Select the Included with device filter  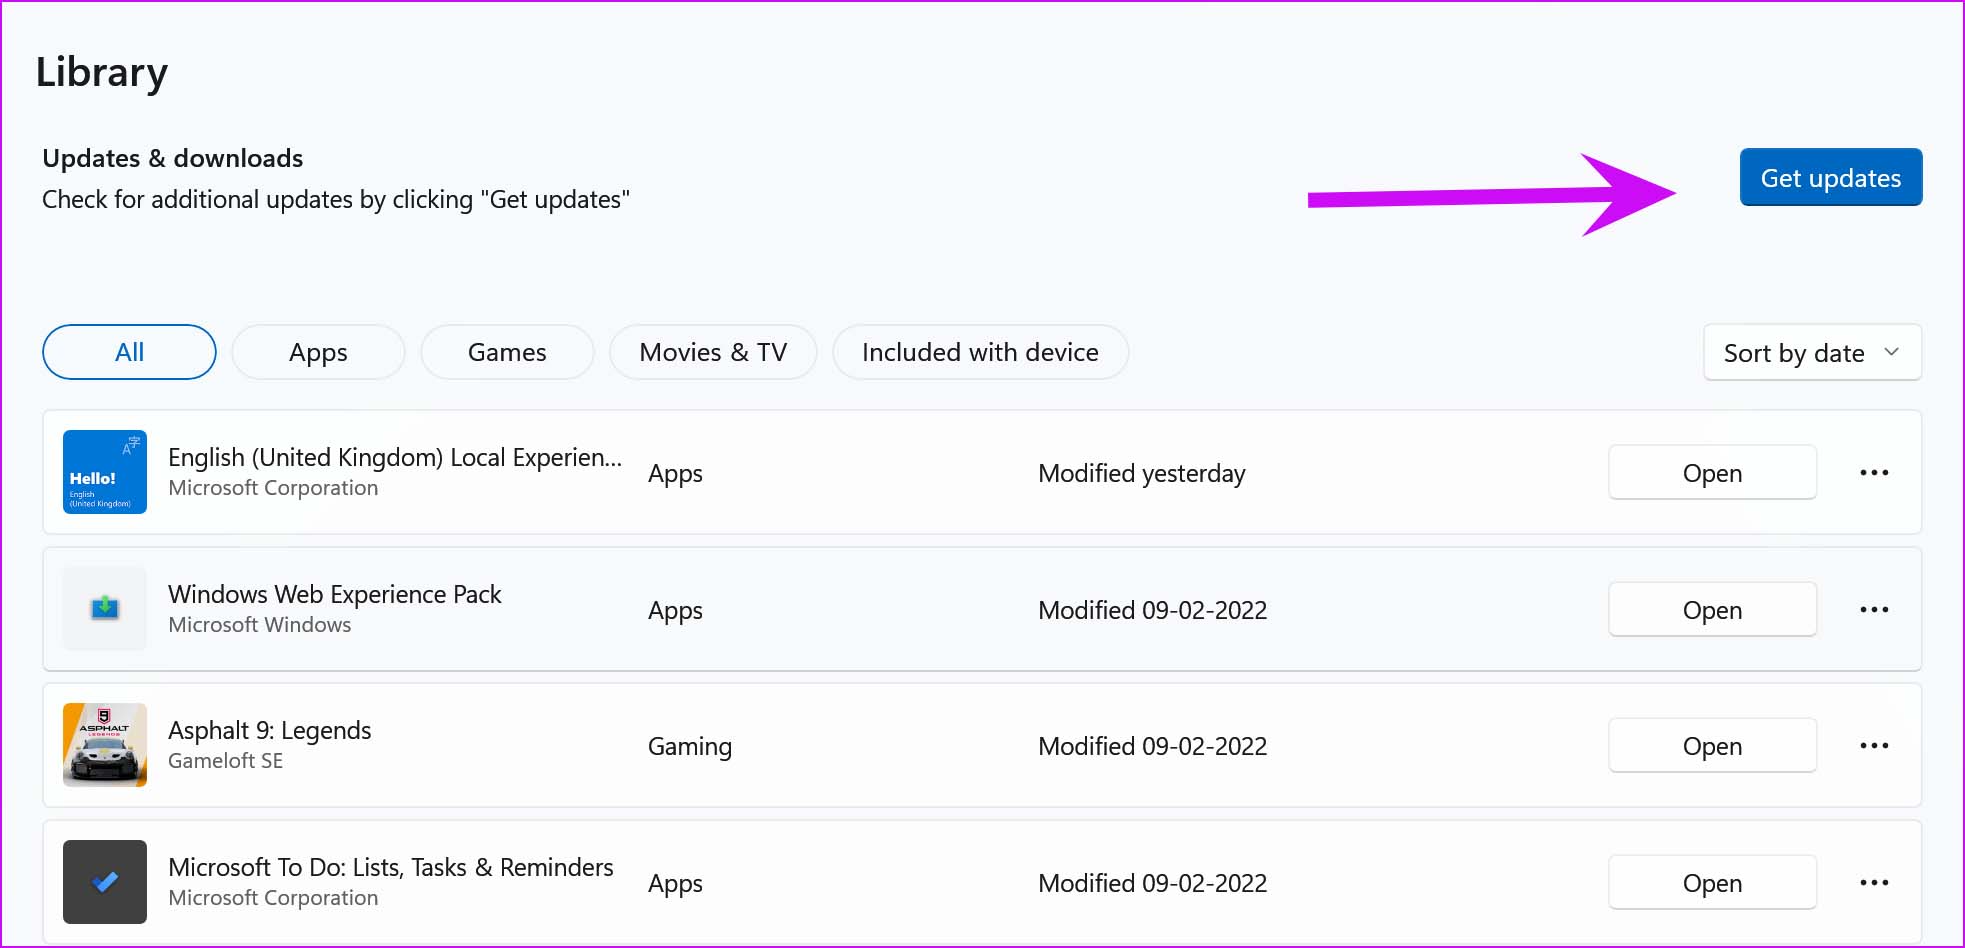980,352
